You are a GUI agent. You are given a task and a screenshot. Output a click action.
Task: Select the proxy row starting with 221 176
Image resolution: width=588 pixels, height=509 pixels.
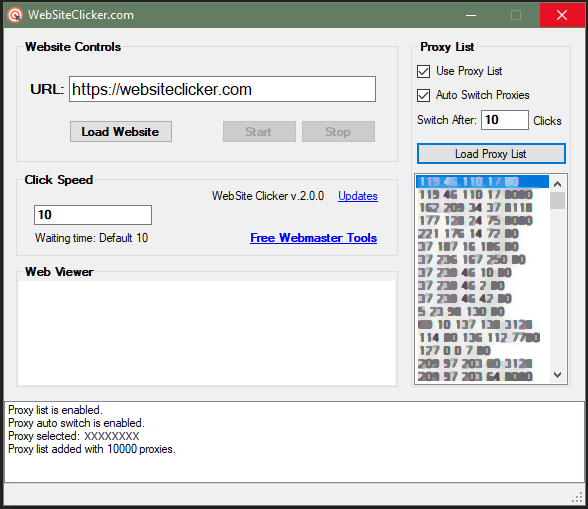[x=483, y=234]
